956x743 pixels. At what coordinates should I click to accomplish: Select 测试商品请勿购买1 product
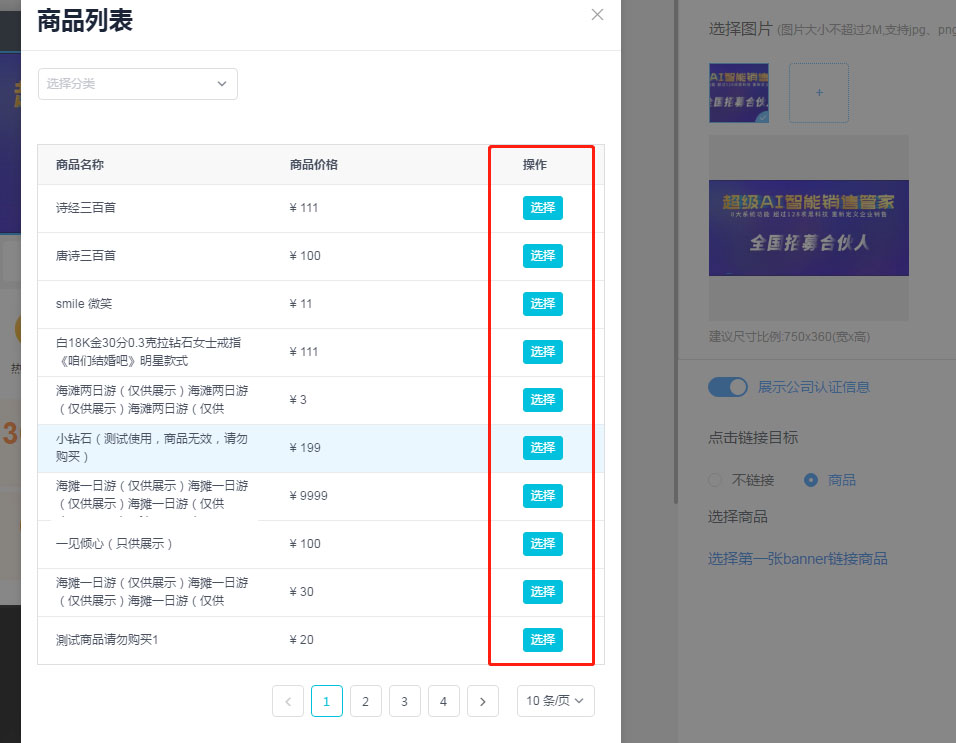coord(543,640)
